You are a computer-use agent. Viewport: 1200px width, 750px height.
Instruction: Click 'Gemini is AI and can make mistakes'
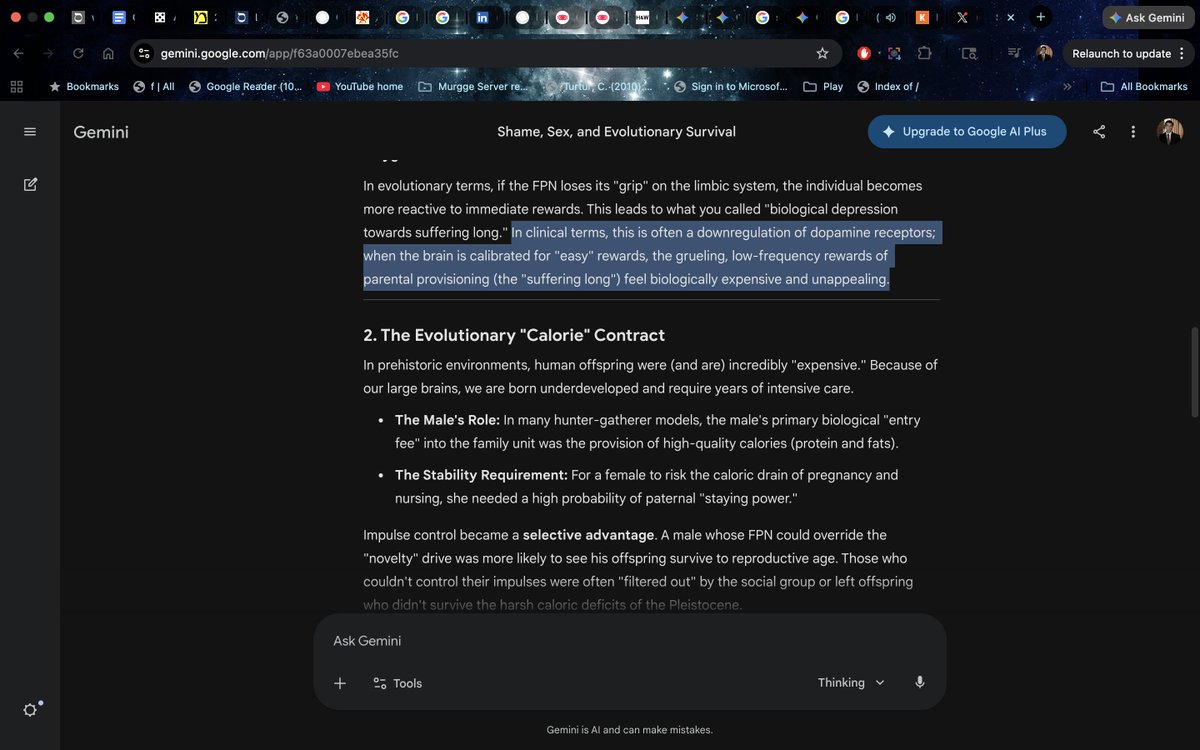[630, 730]
